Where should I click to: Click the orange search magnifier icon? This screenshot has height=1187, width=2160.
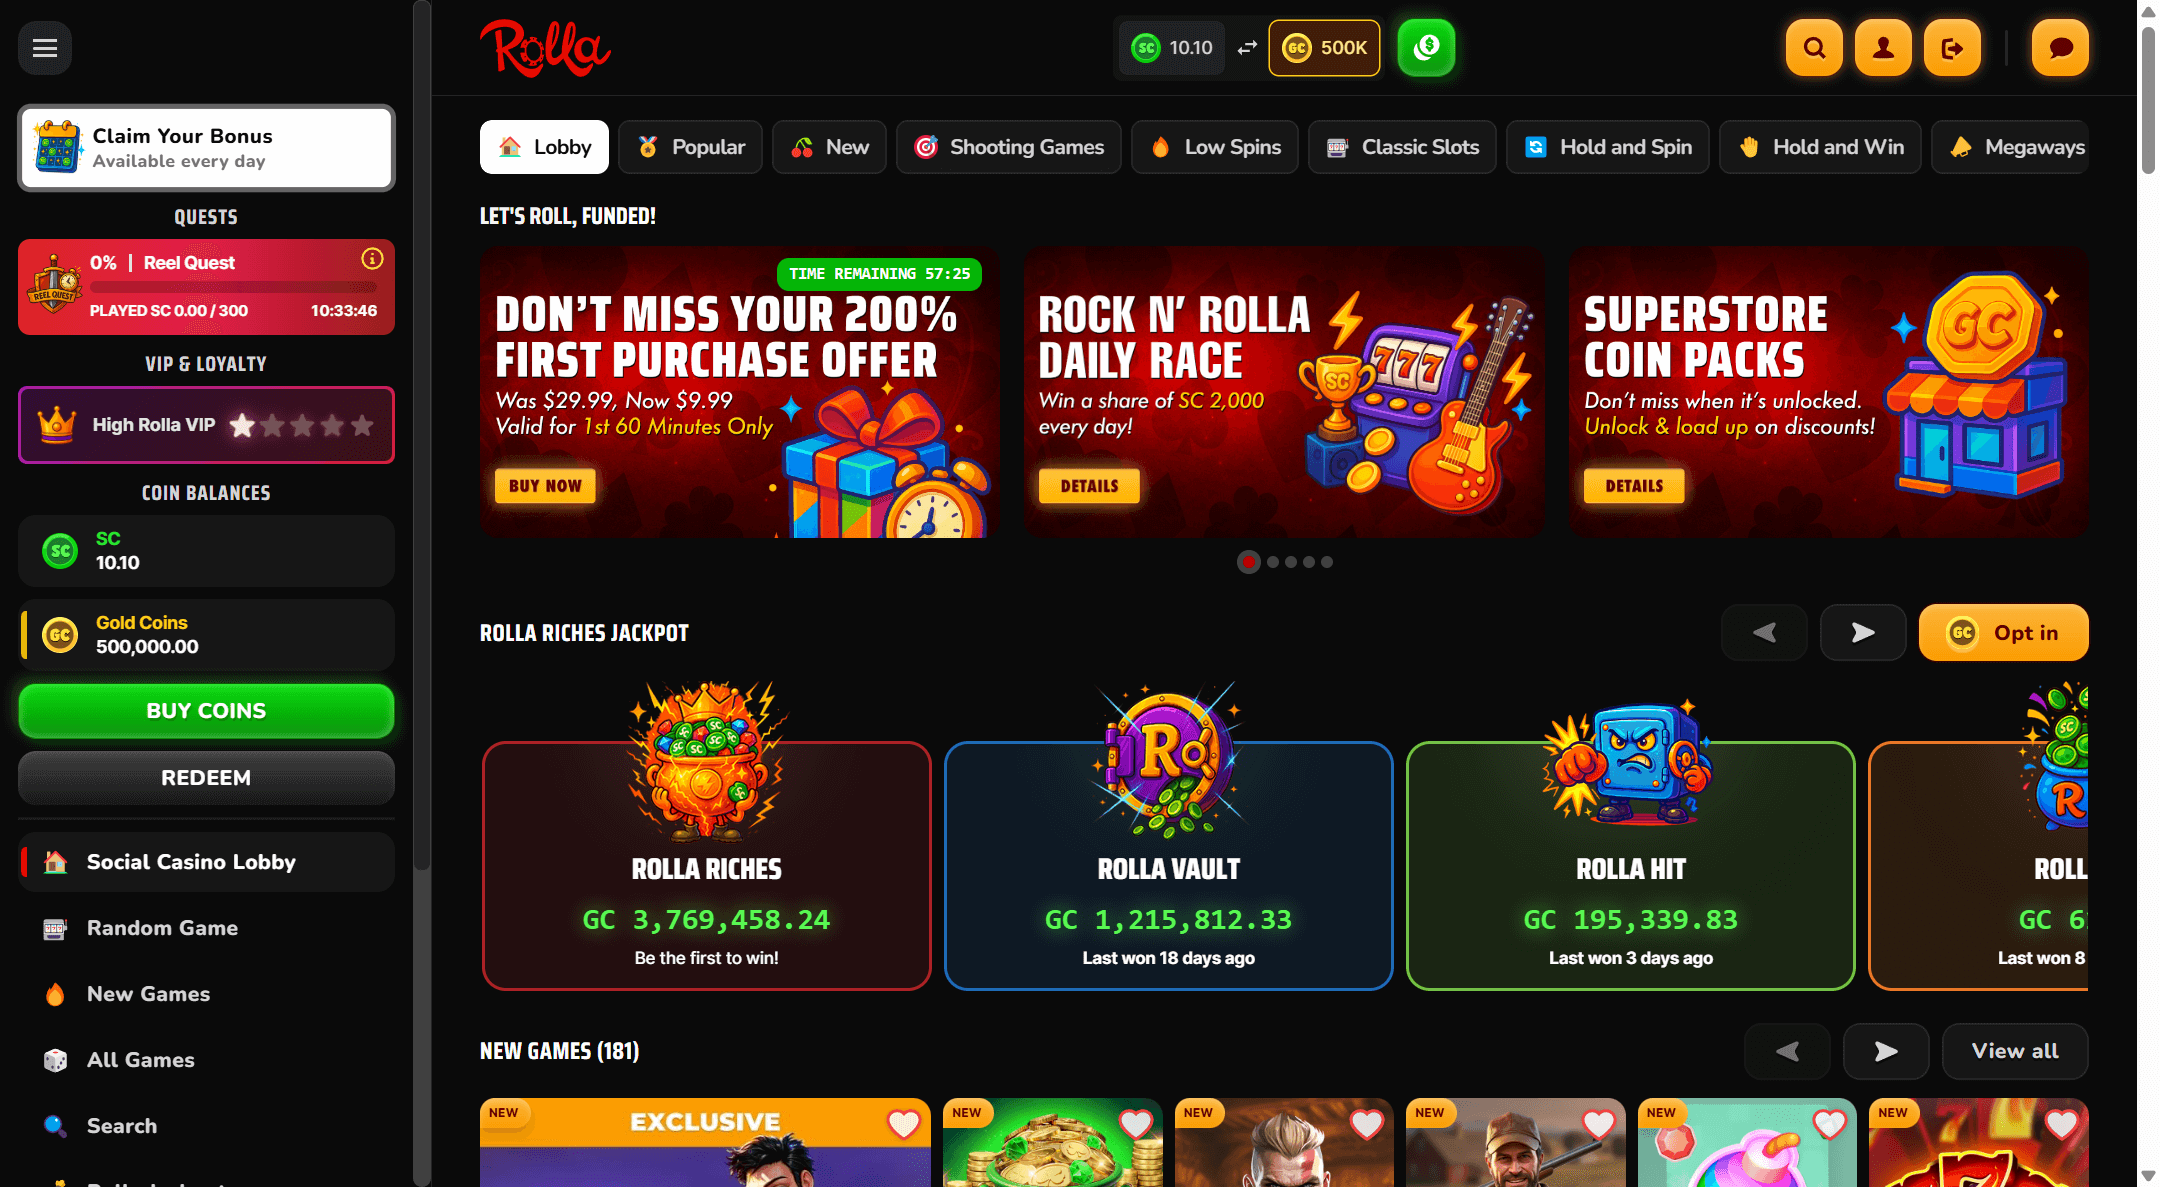pos(1814,48)
